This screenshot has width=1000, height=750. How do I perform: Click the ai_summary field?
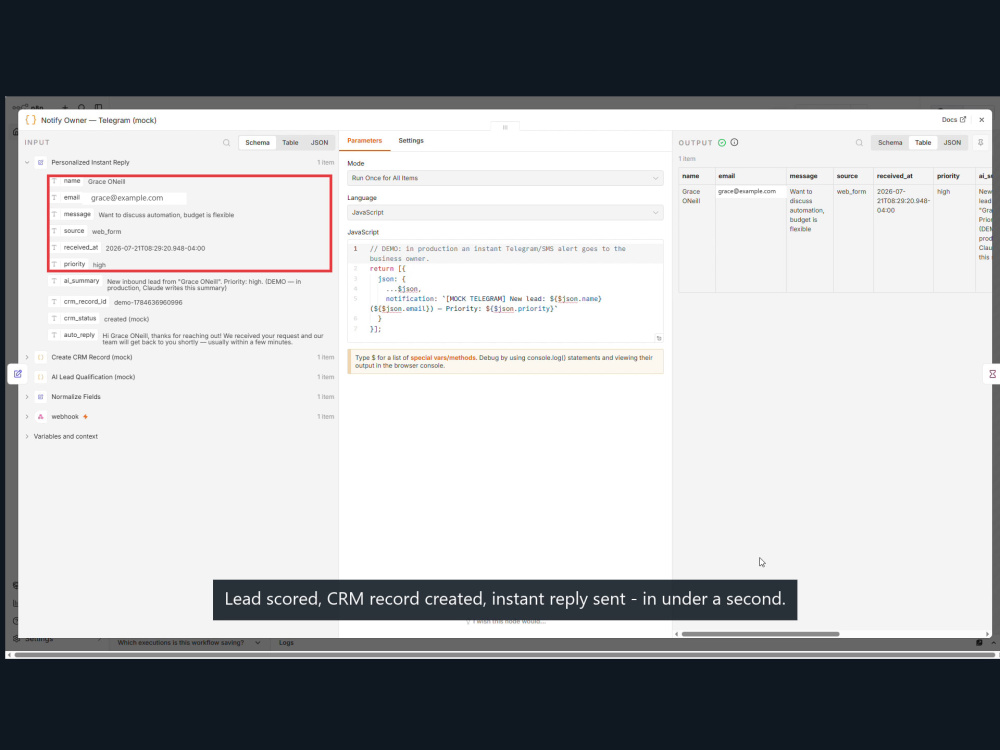[x=176, y=284]
